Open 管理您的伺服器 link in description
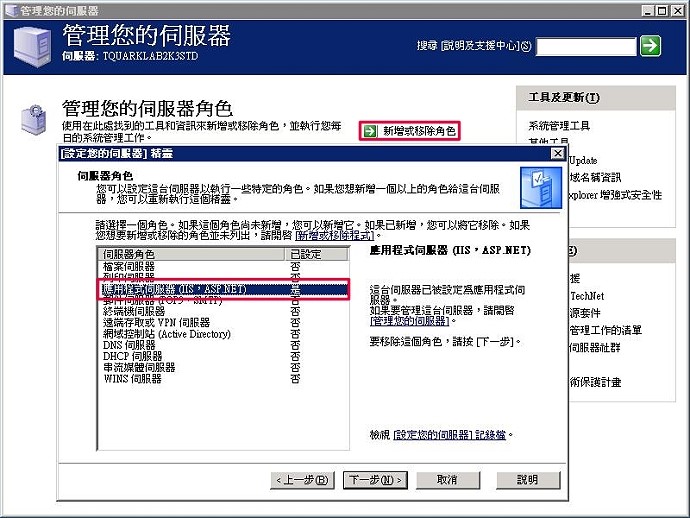 pyautogui.click(x=410, y=321)
